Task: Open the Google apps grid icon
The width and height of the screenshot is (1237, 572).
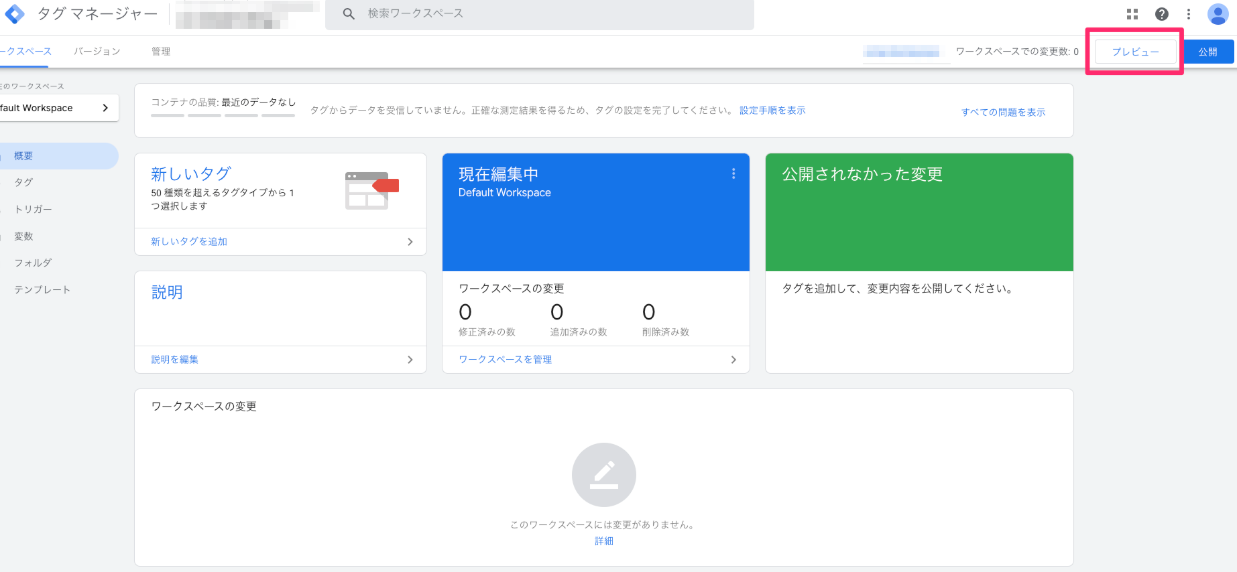Action: click(x=1133, y=14)
